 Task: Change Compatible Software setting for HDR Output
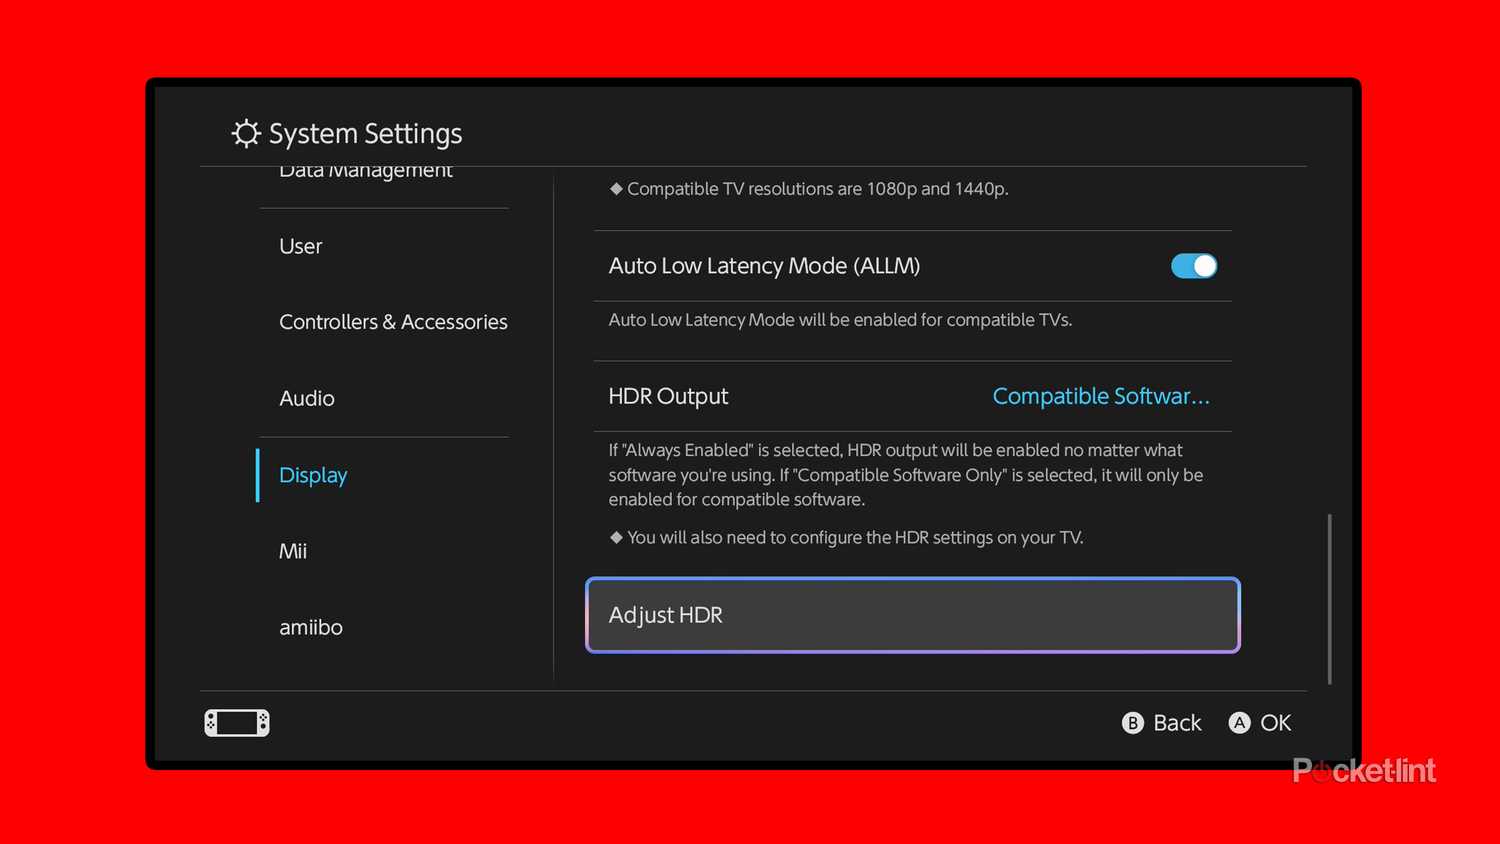tap(1100, 396)
